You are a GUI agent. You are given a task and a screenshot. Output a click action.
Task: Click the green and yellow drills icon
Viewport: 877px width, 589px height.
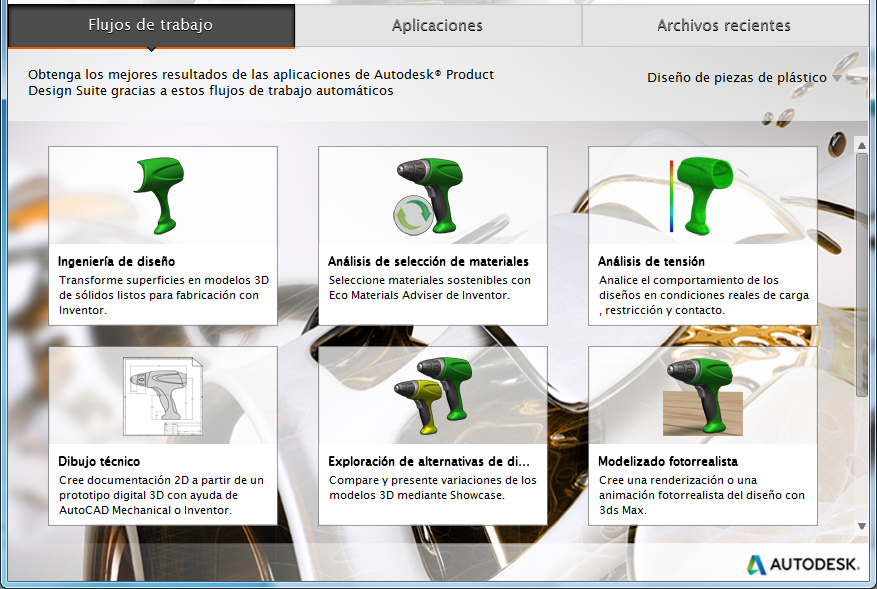pyautogui.click(x=433, y=395)
